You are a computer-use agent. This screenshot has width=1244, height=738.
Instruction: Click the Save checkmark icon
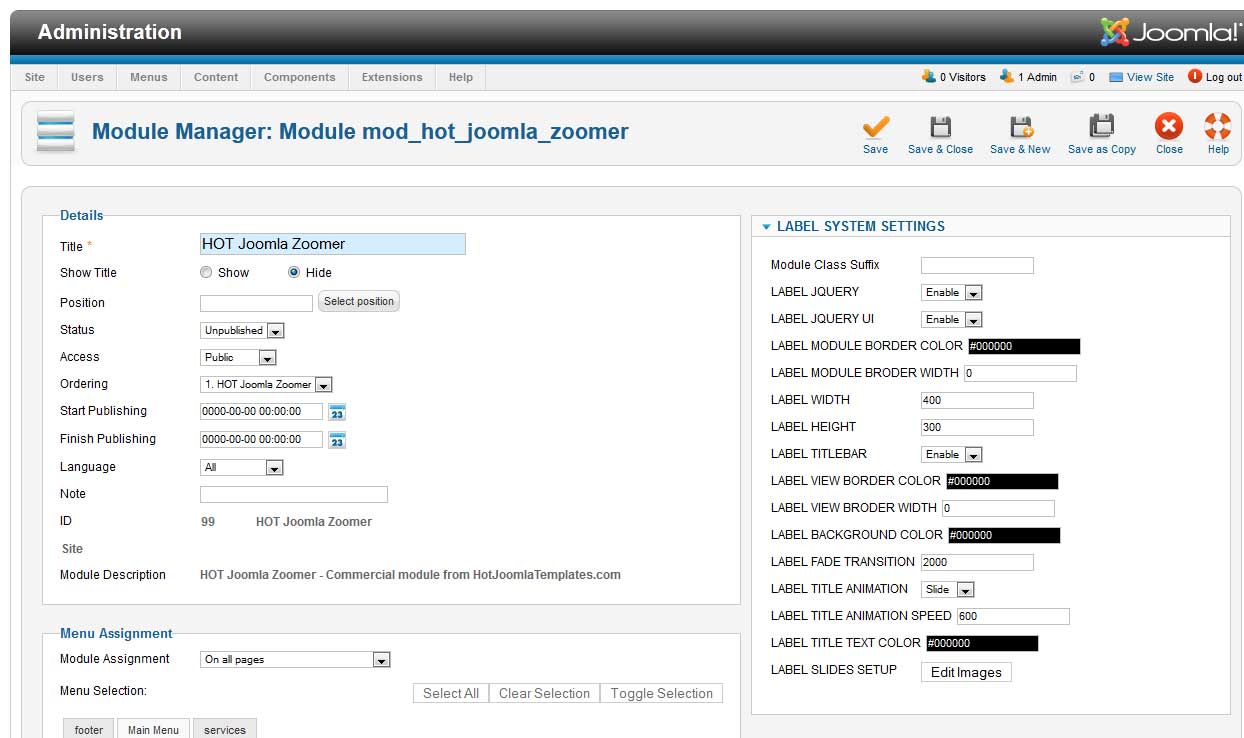[x=876, y=127]
